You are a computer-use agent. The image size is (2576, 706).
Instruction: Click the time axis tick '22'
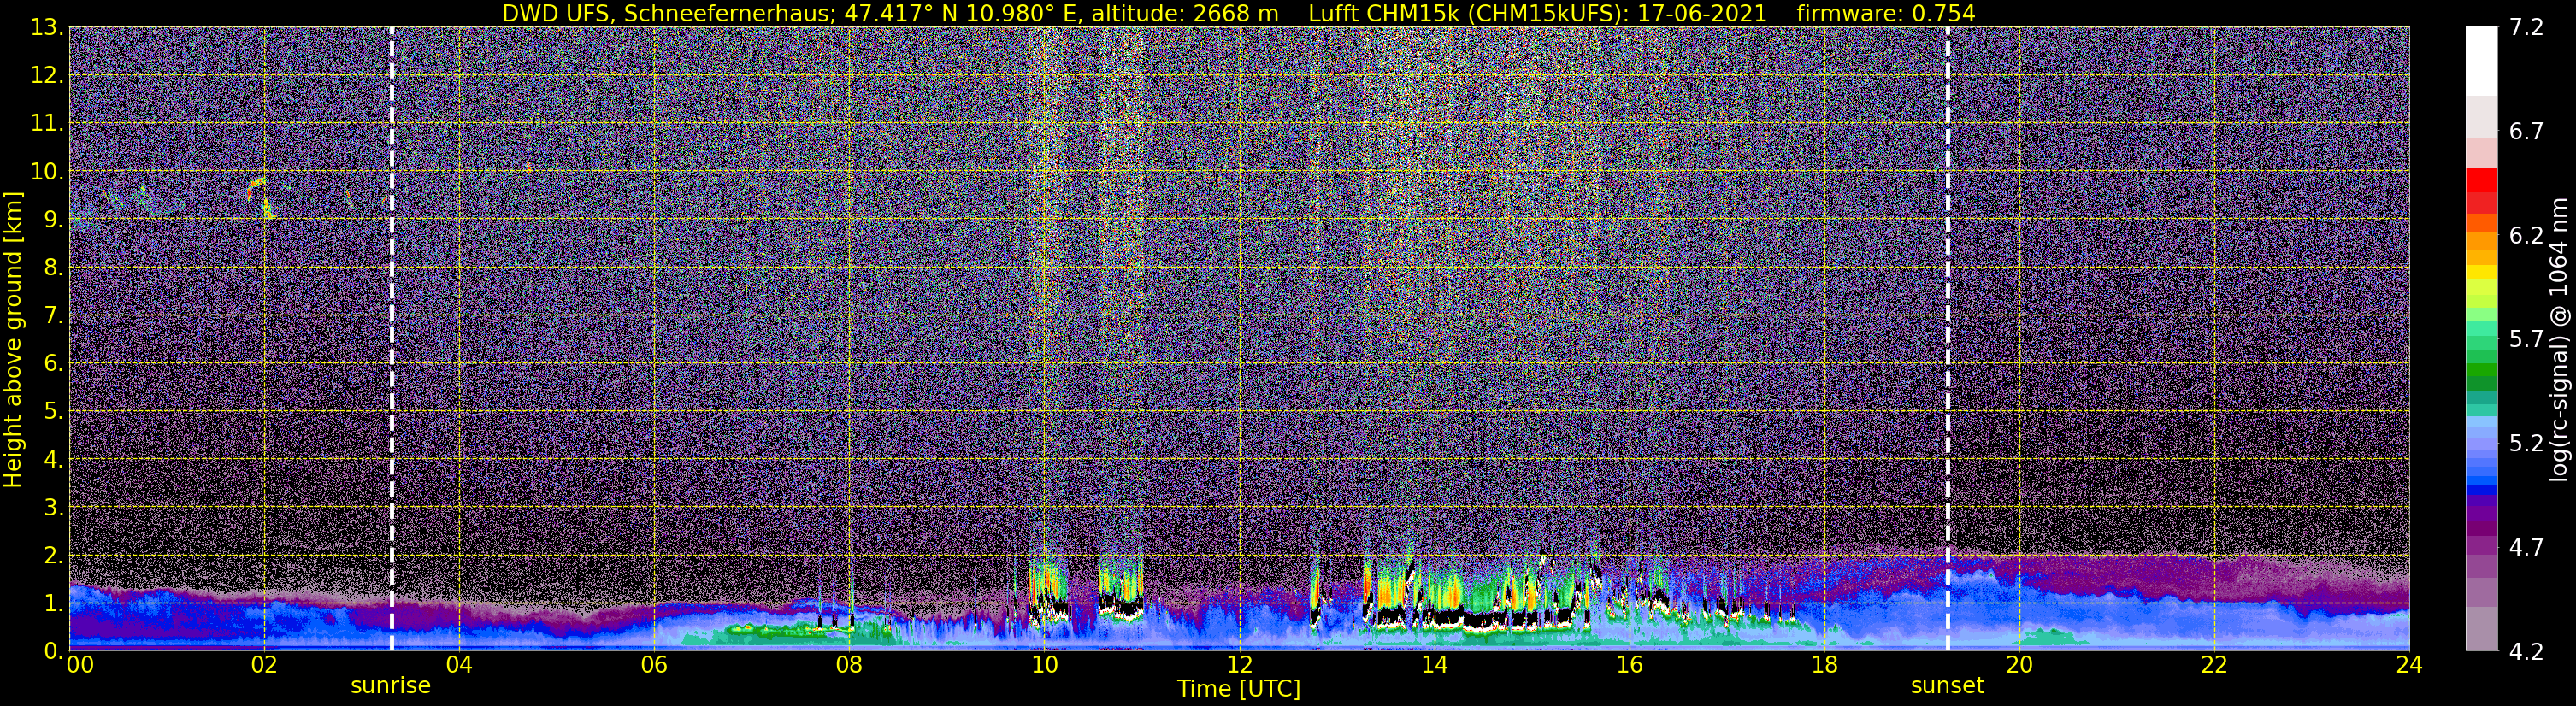2214,665
